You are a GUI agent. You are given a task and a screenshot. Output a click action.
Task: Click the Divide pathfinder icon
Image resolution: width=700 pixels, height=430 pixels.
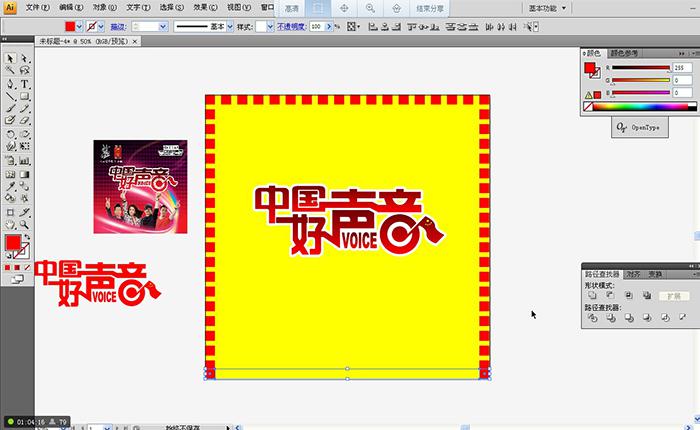click(592, 318)
